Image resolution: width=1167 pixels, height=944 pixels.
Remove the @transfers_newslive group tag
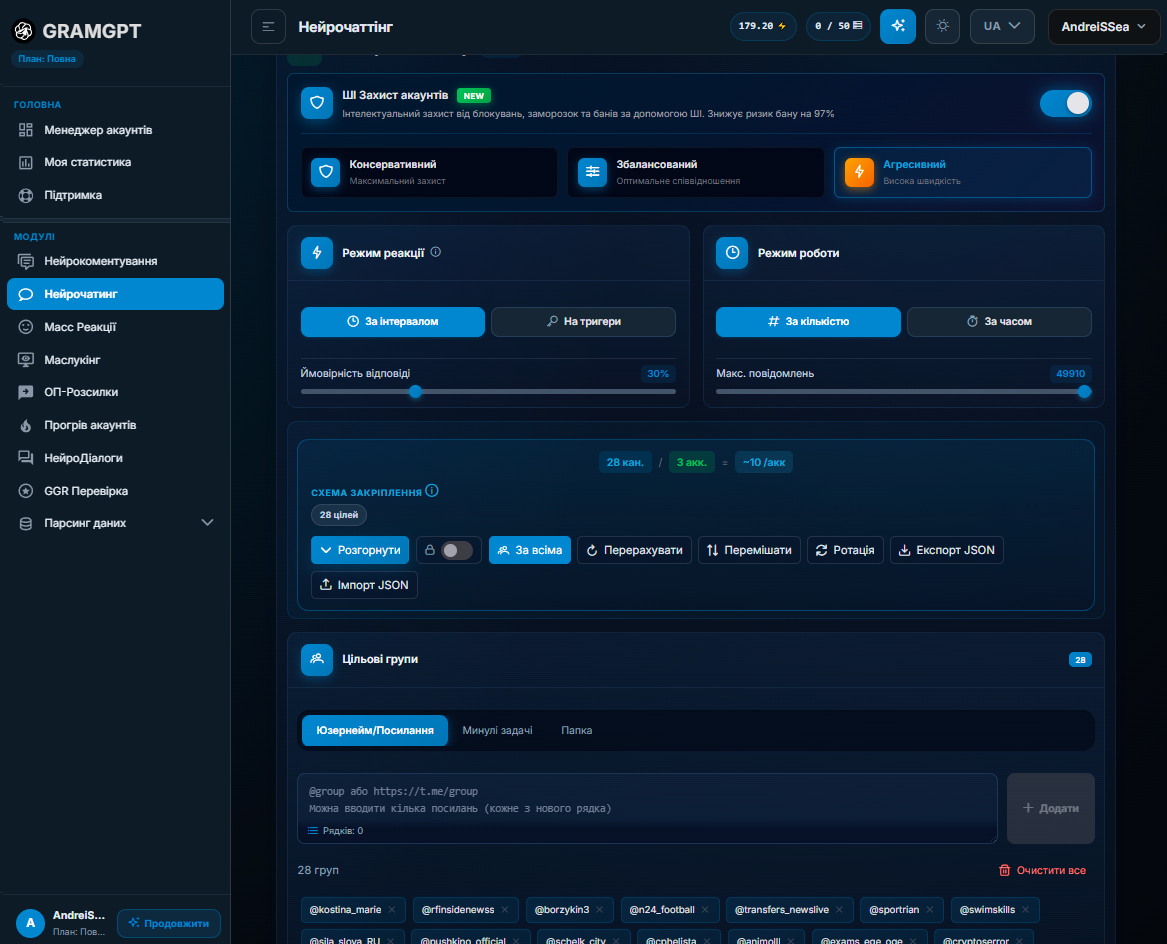[840, 910]
